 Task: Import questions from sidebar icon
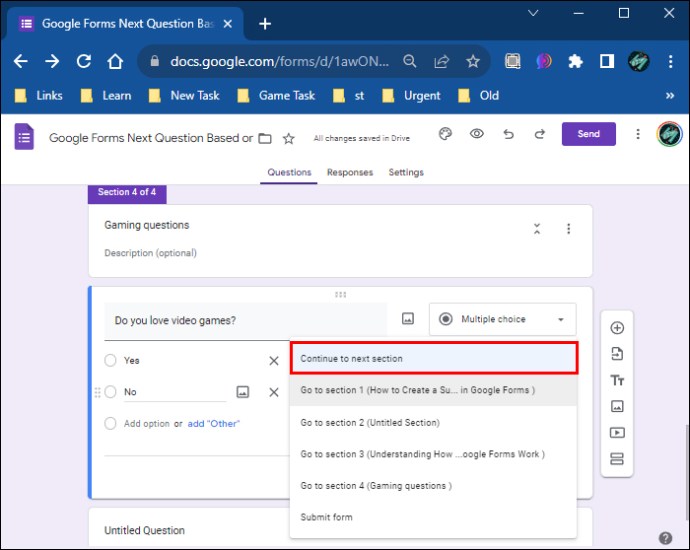[x=617, y=354]
